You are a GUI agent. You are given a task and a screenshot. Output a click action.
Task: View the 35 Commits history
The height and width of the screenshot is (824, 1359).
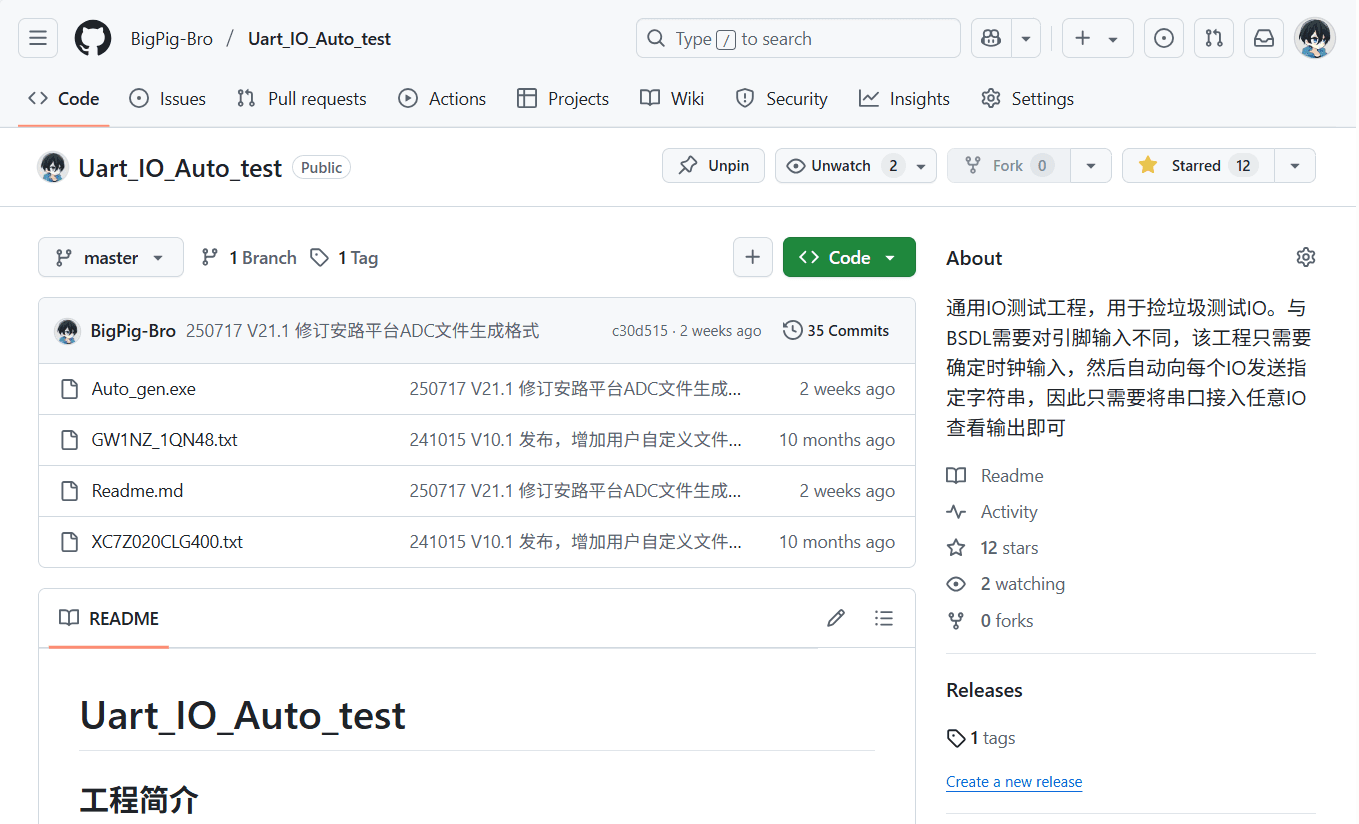coord(836,331)
